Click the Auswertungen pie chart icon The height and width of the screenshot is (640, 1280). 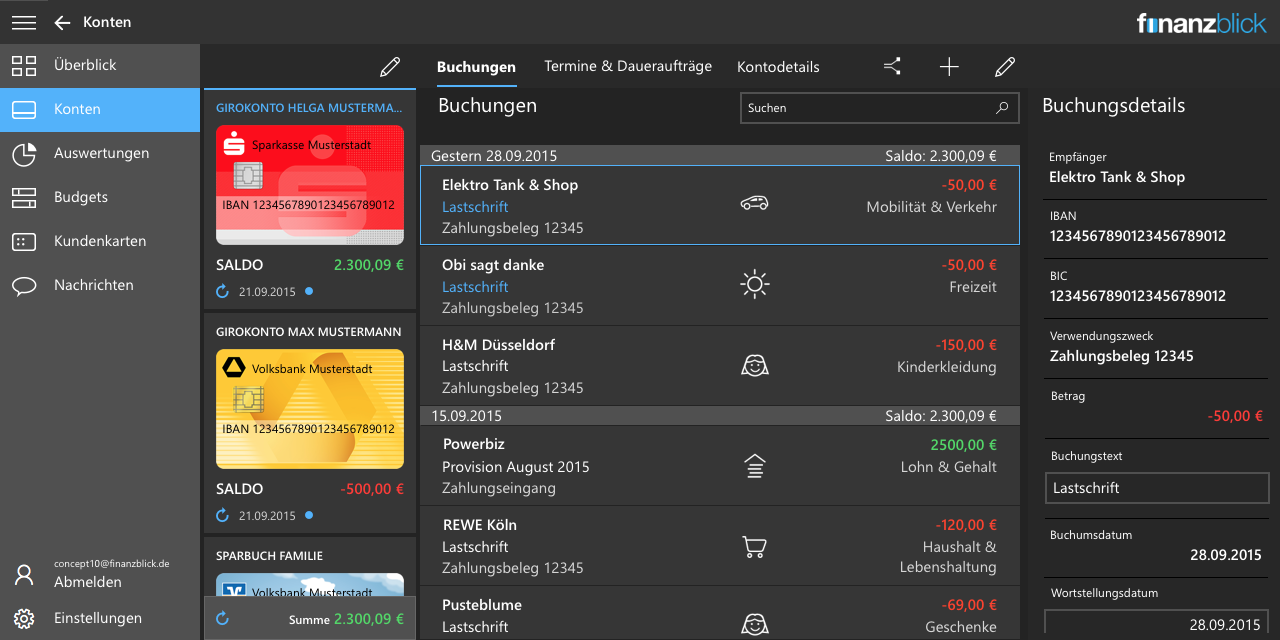coord(24,154)
